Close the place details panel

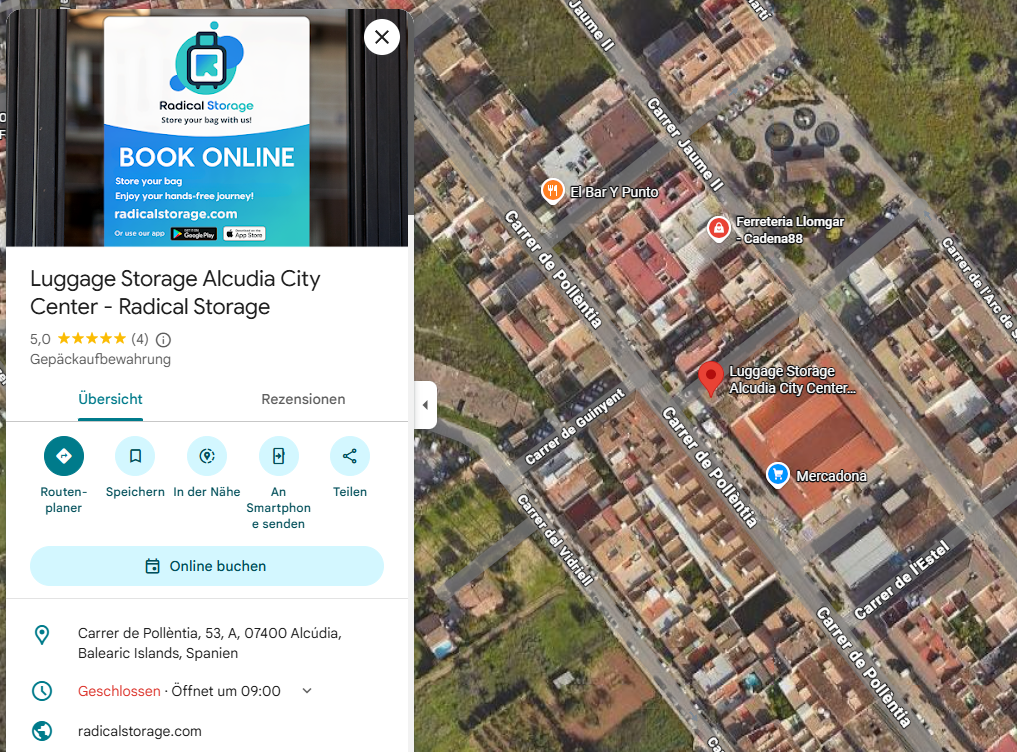(381, 38)
